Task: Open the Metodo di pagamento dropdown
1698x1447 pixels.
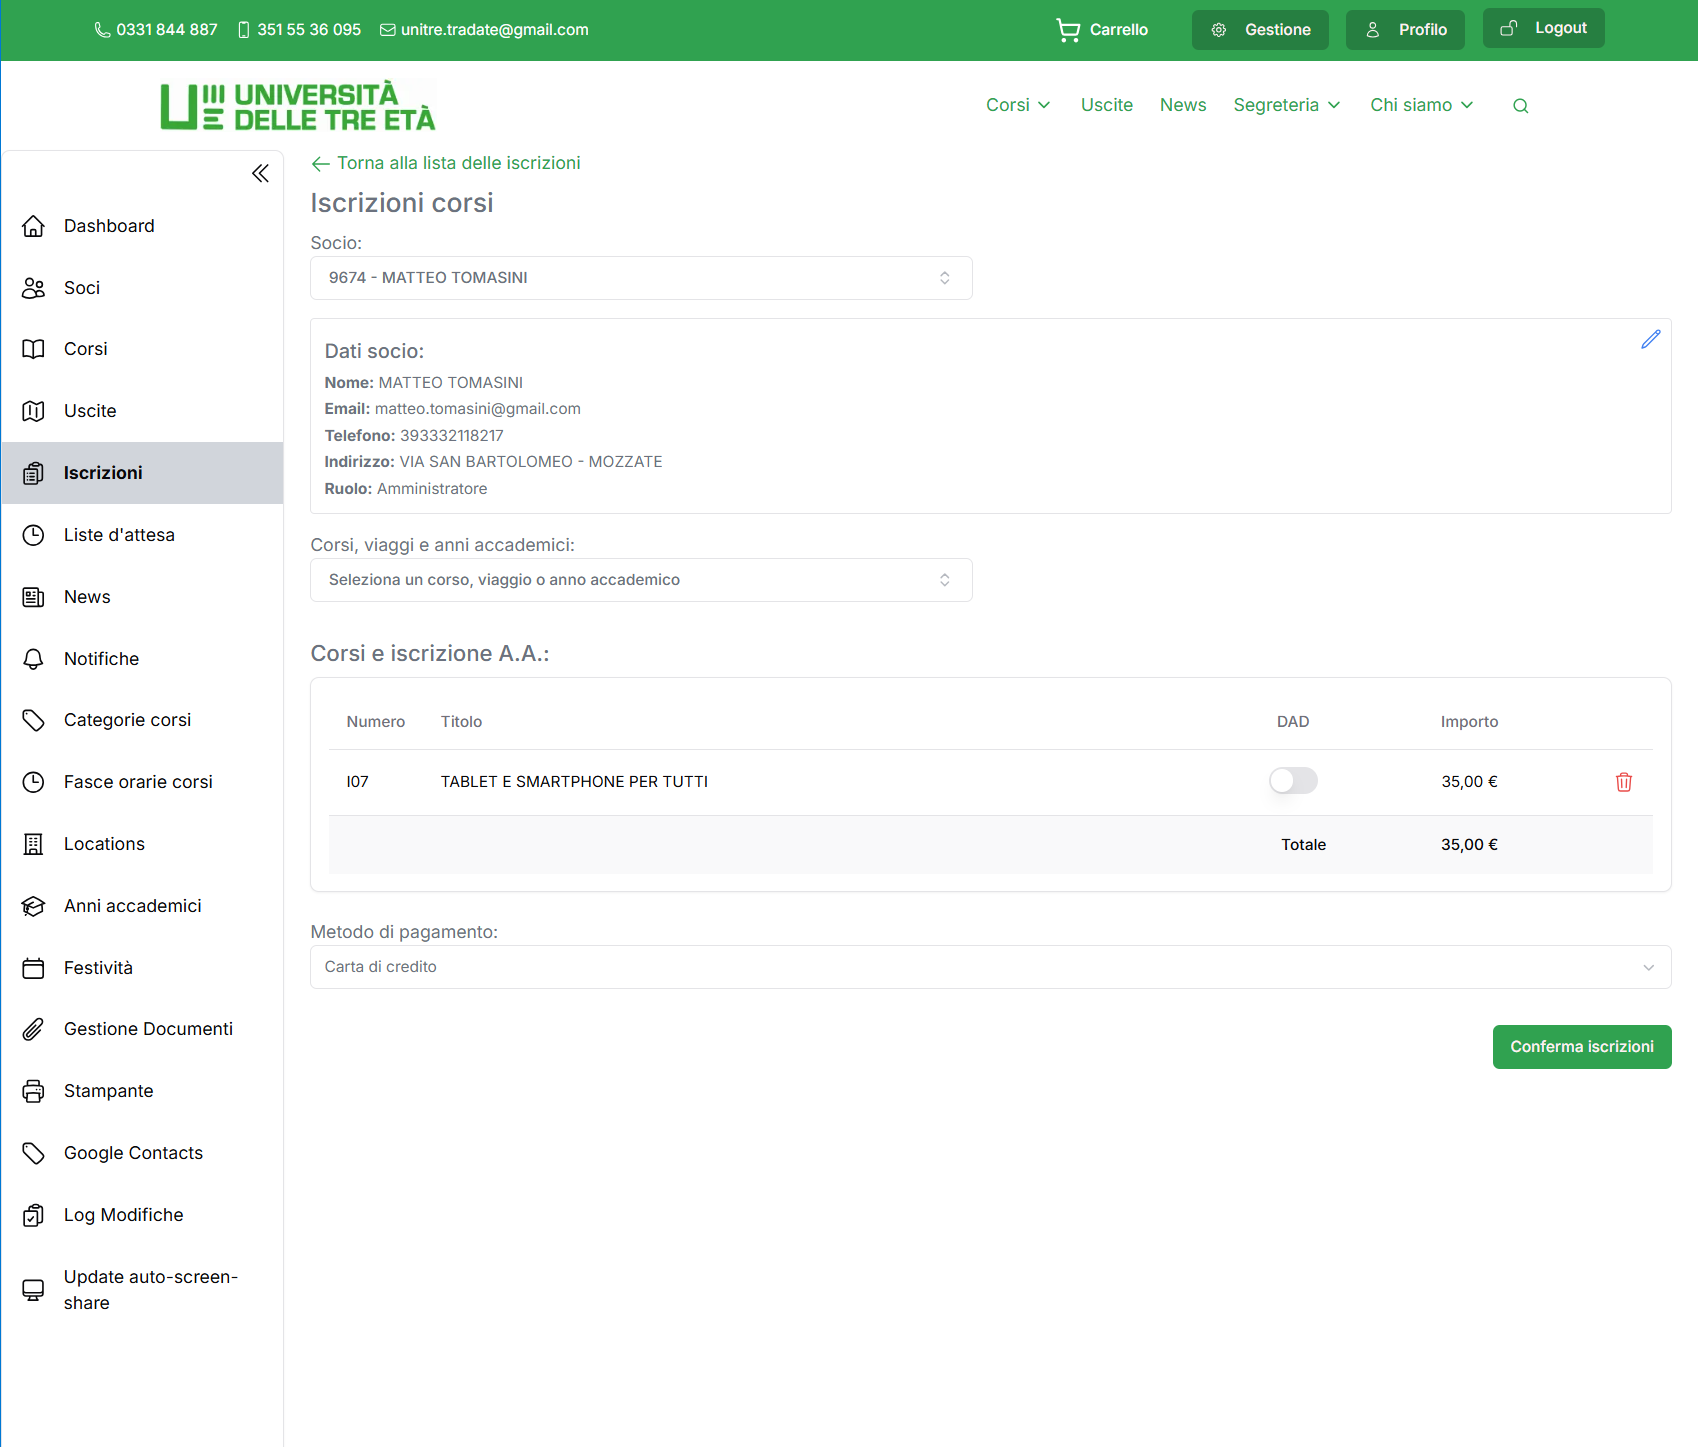Action: pos(990,967)
